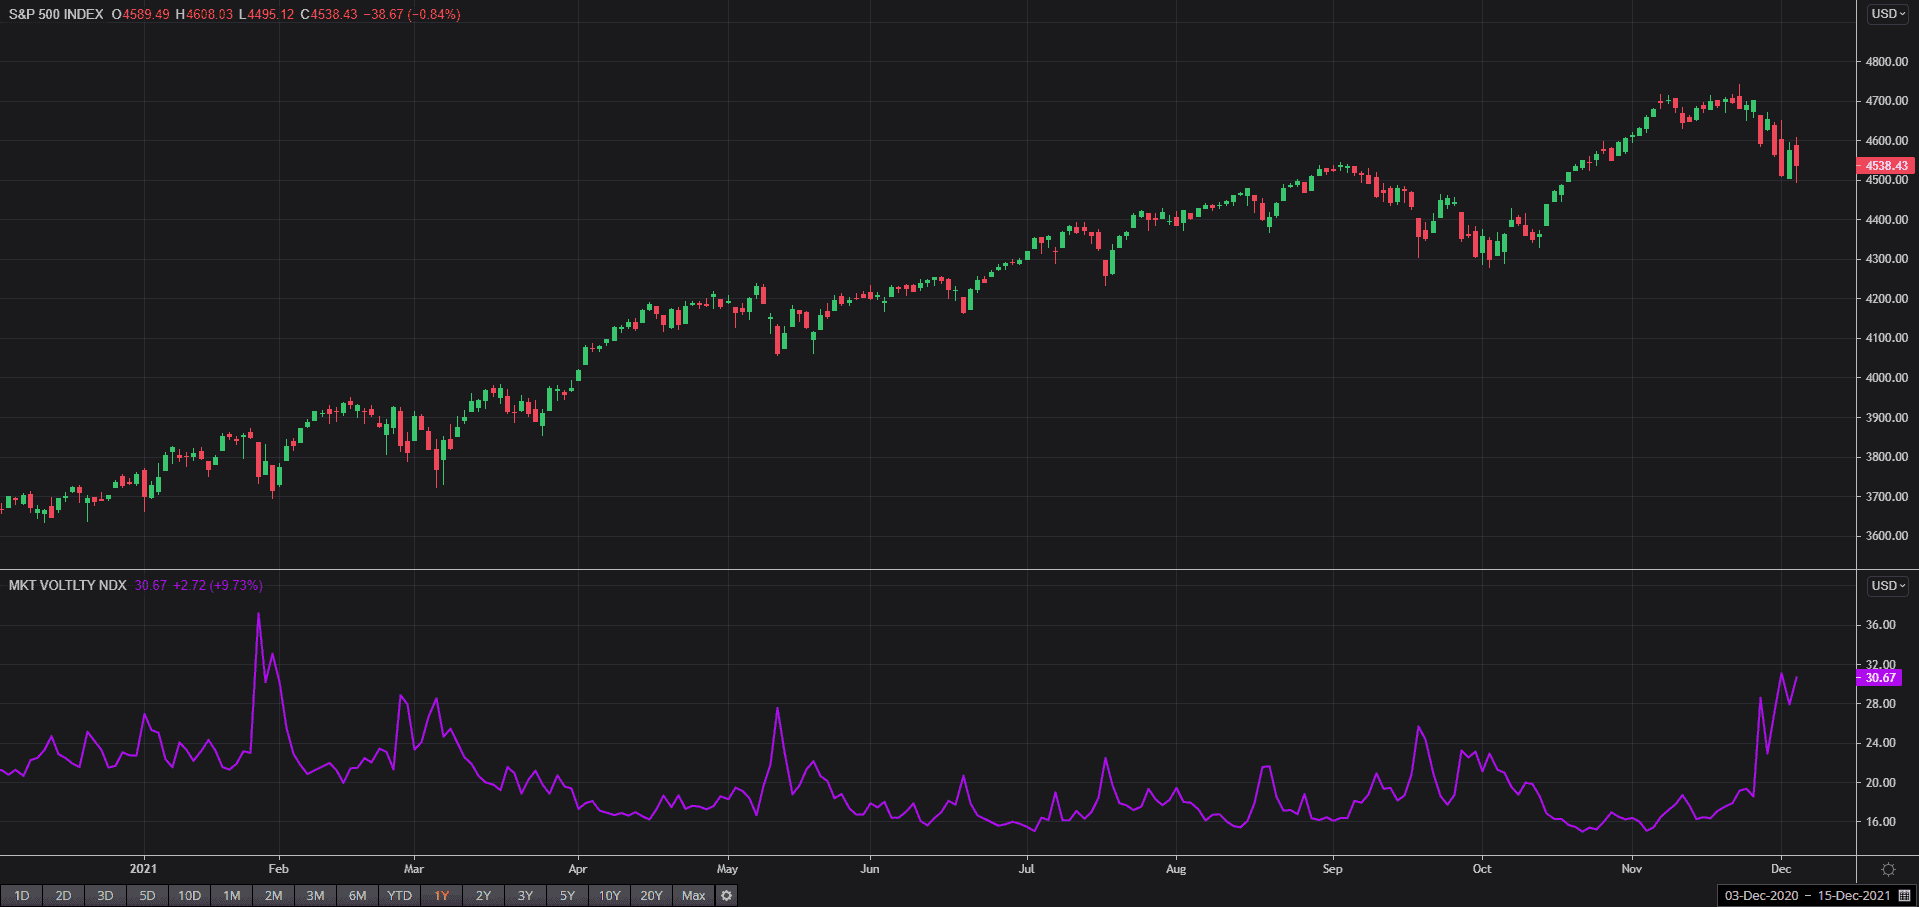
Task: Select the MKT VOLTLTY NDX series title
Action: tap(68, 585)
